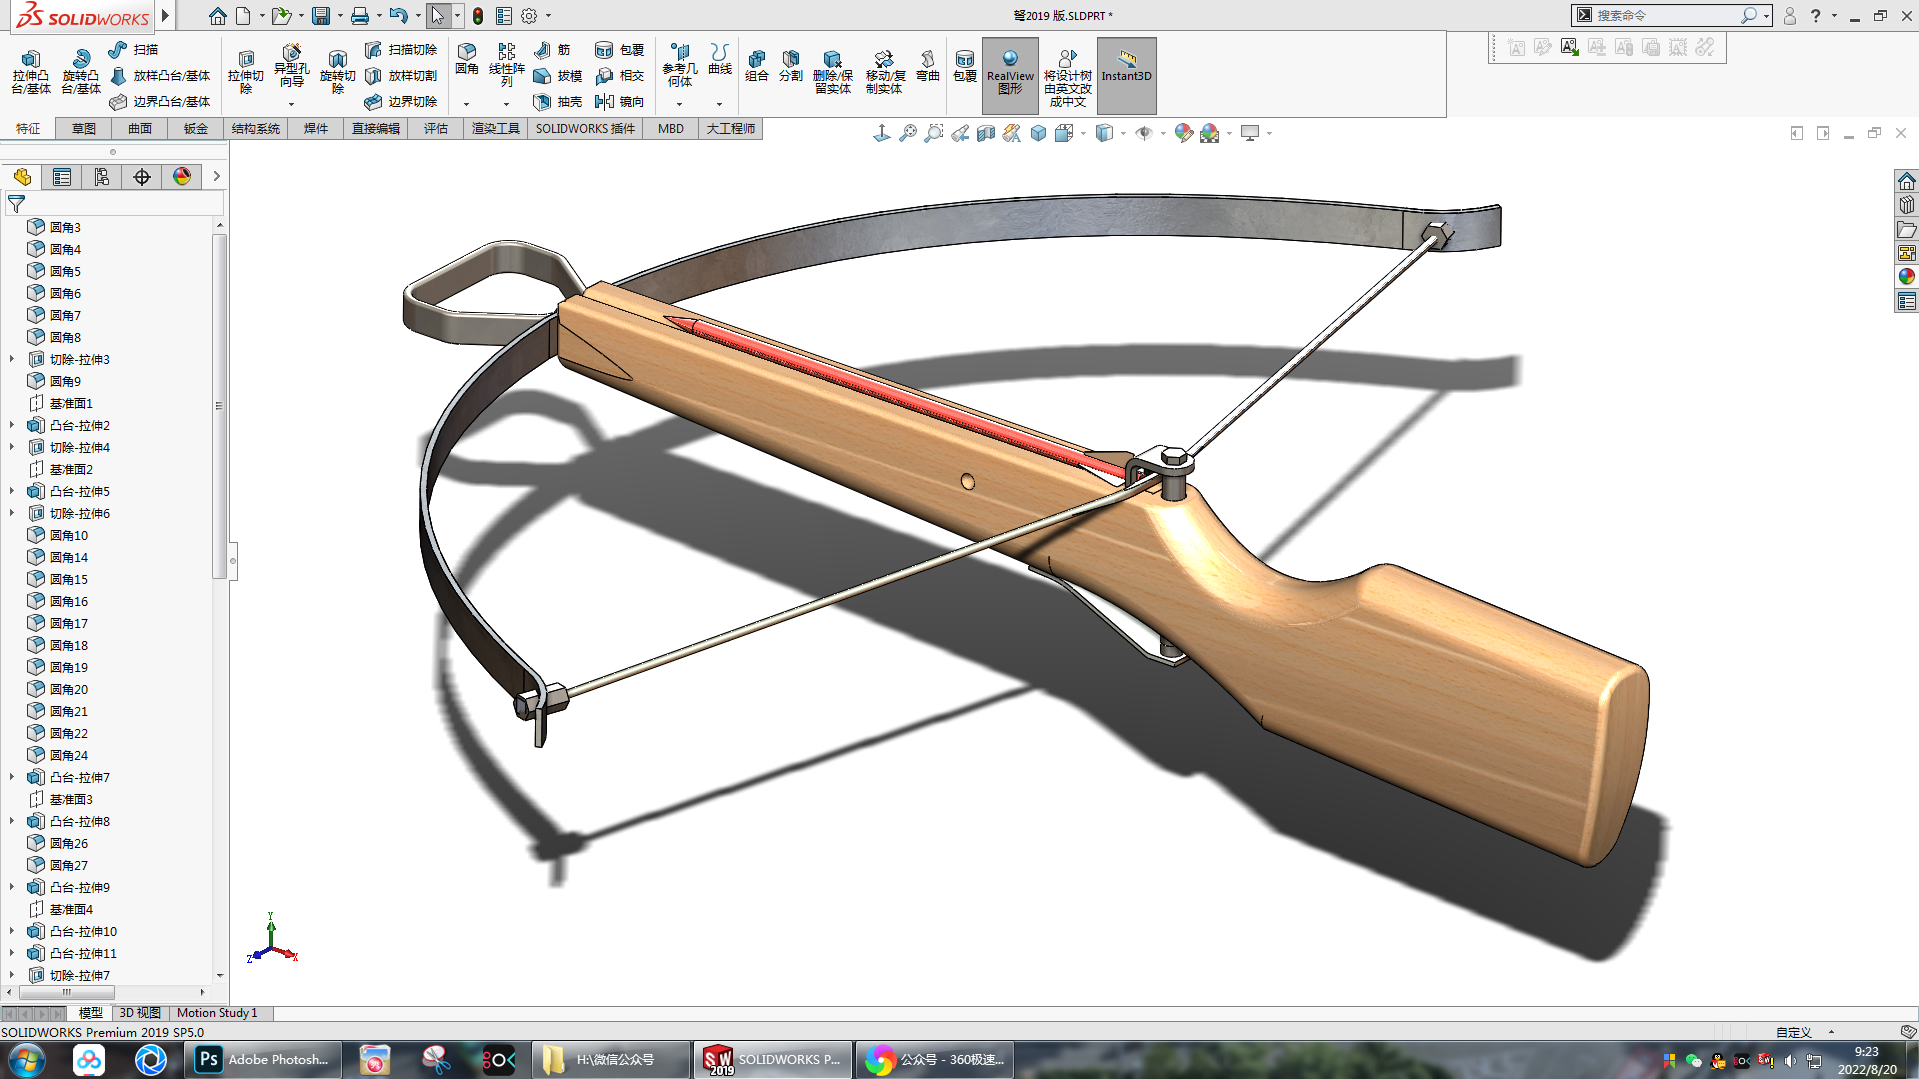Toggle the feature tree filter icon
Screen dimensions: 1919x1079
pos(17,204)
